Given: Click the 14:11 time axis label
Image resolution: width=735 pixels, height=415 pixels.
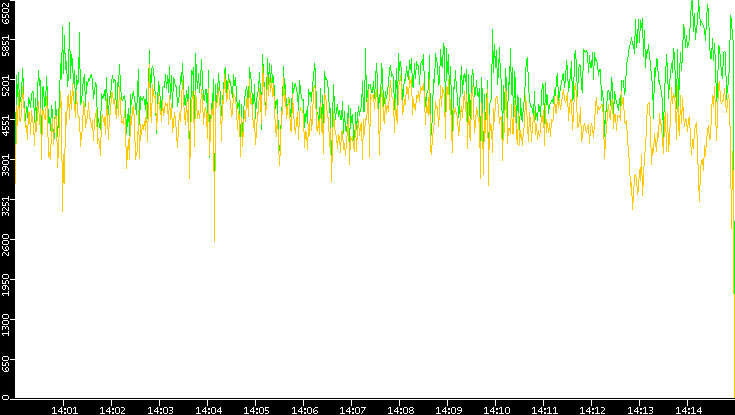Looking at the screenshot, I should tap(545, 410).
